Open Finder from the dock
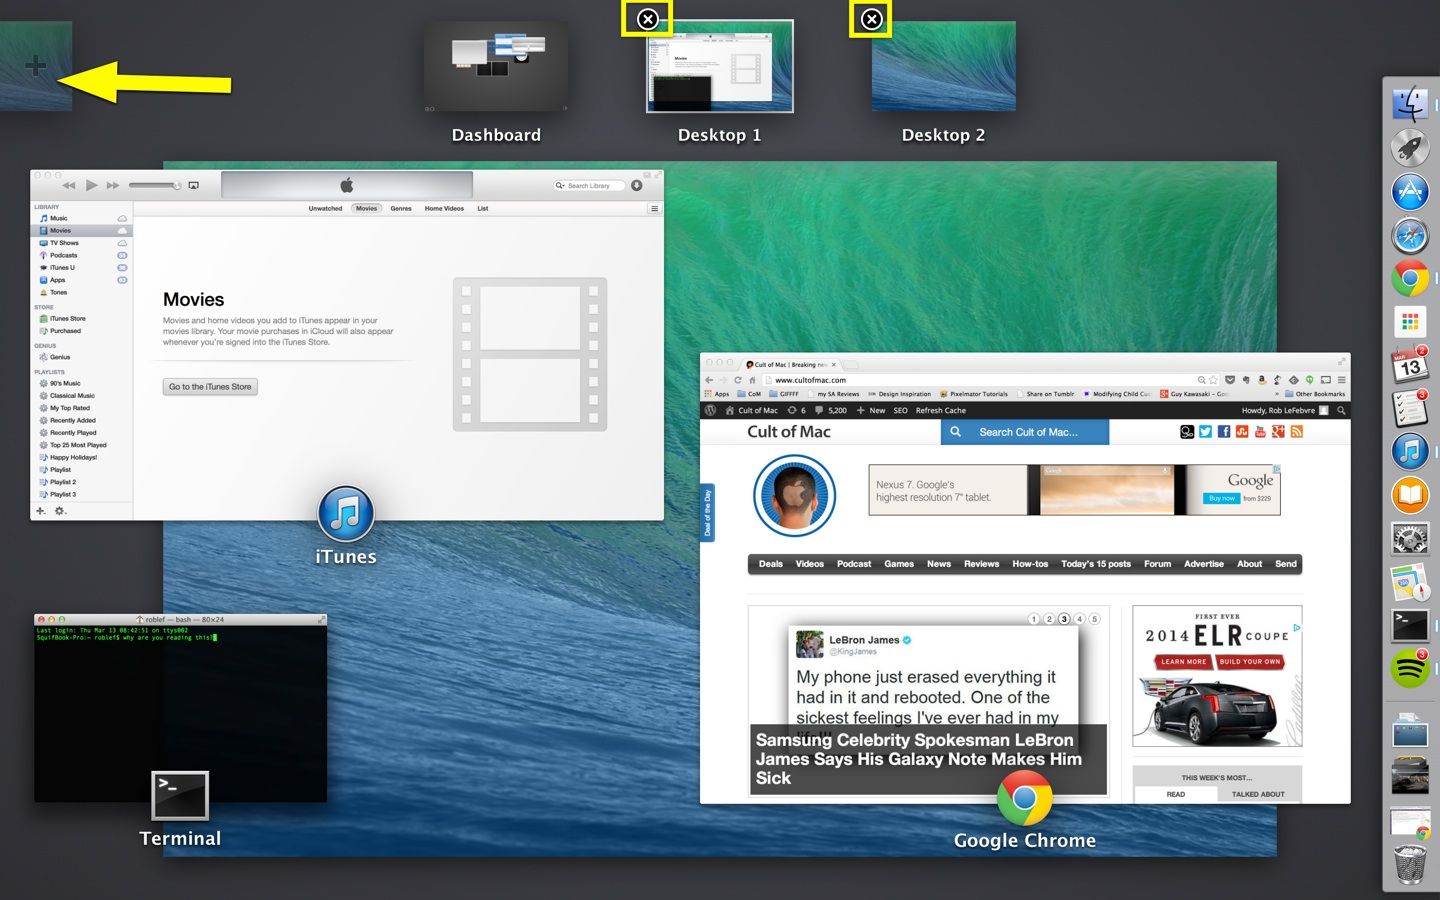 tap(1410, 103)
